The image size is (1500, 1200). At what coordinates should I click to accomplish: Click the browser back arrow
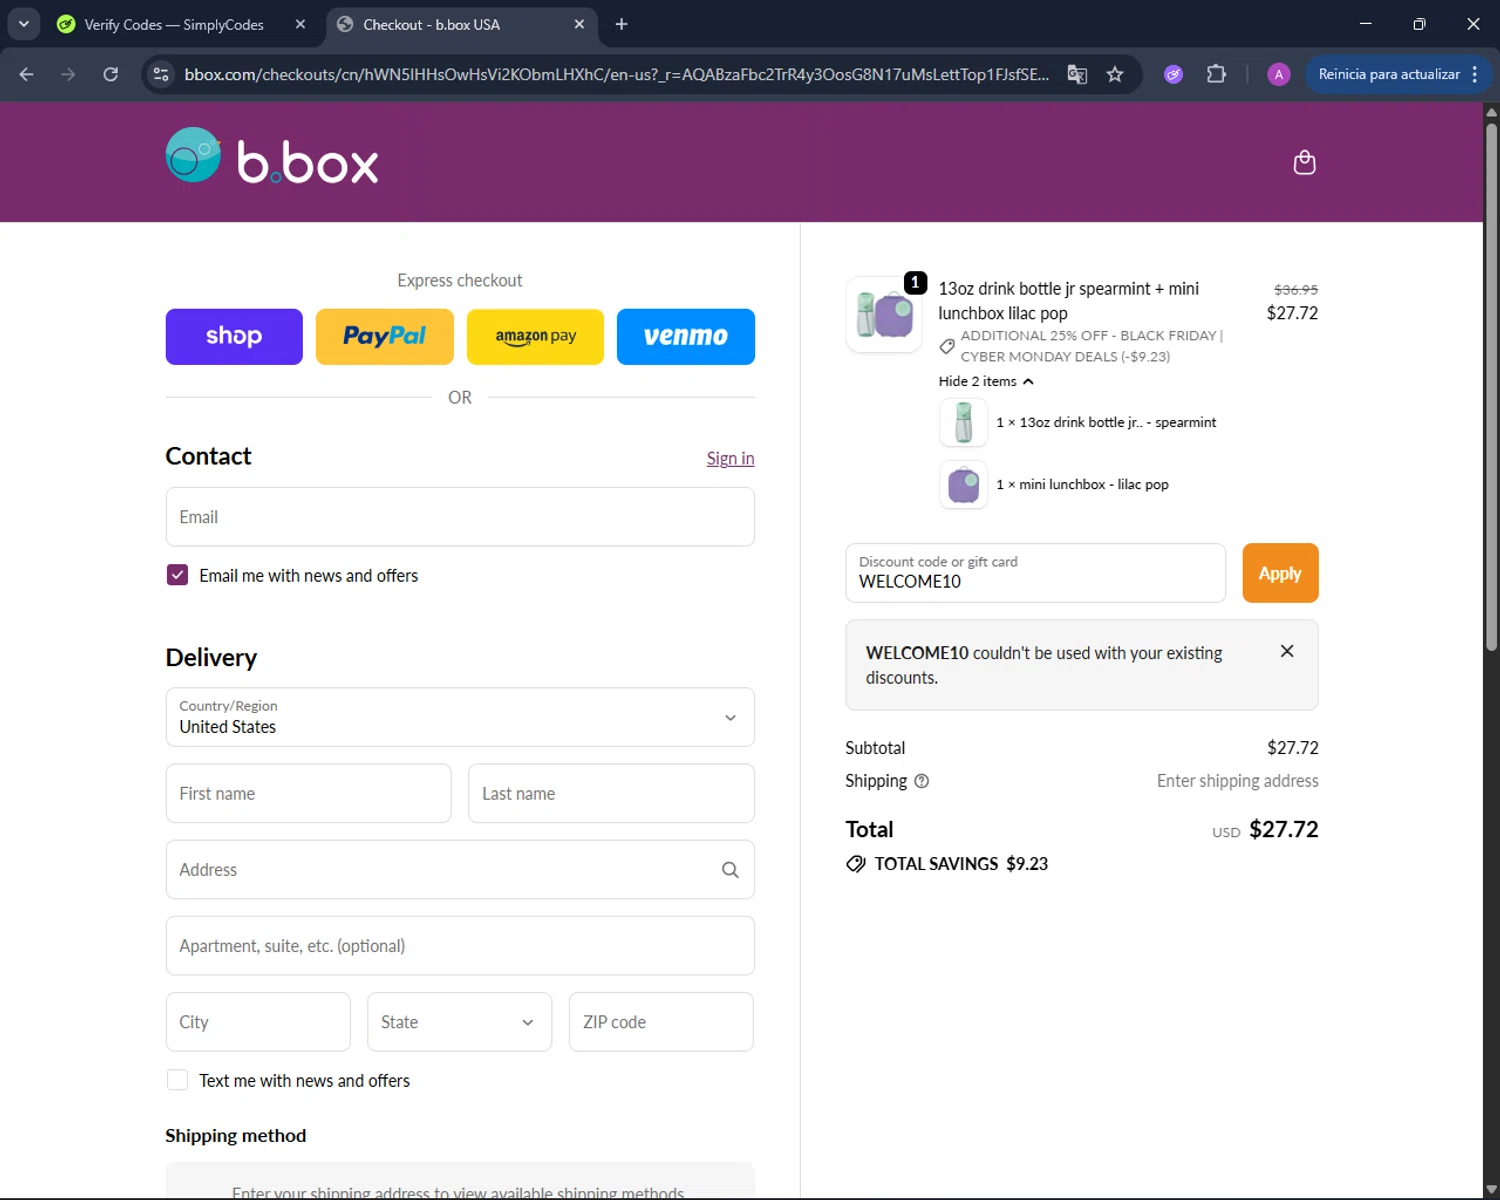27,74
